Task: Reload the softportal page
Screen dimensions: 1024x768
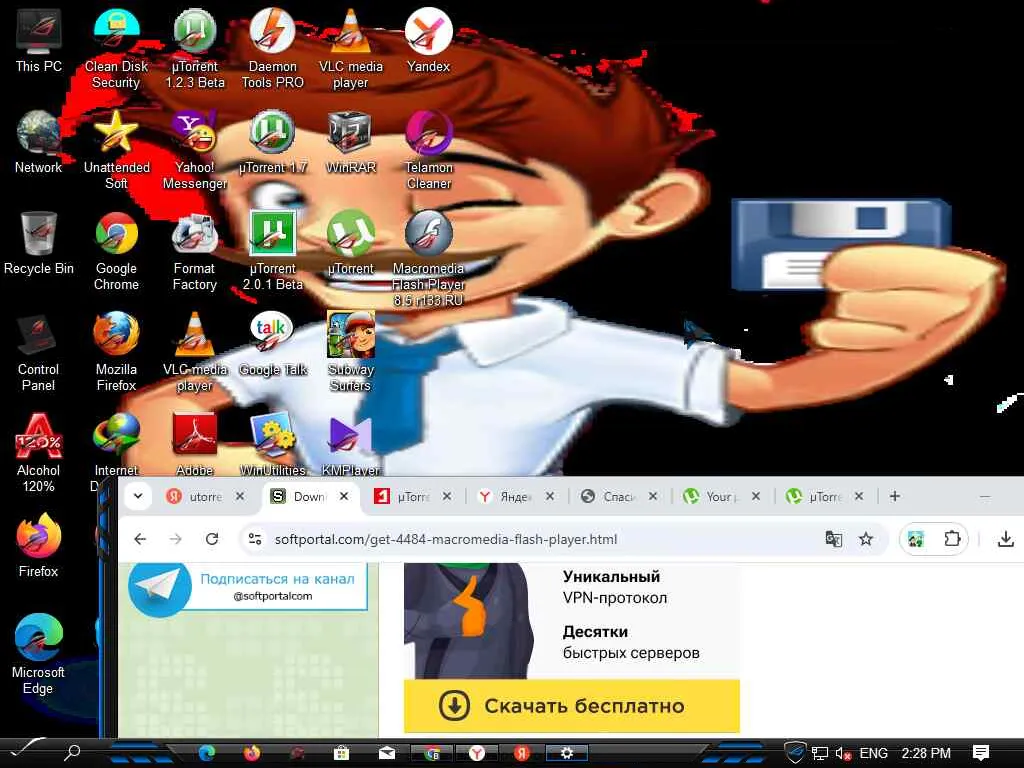Action: tap(212, 539)
